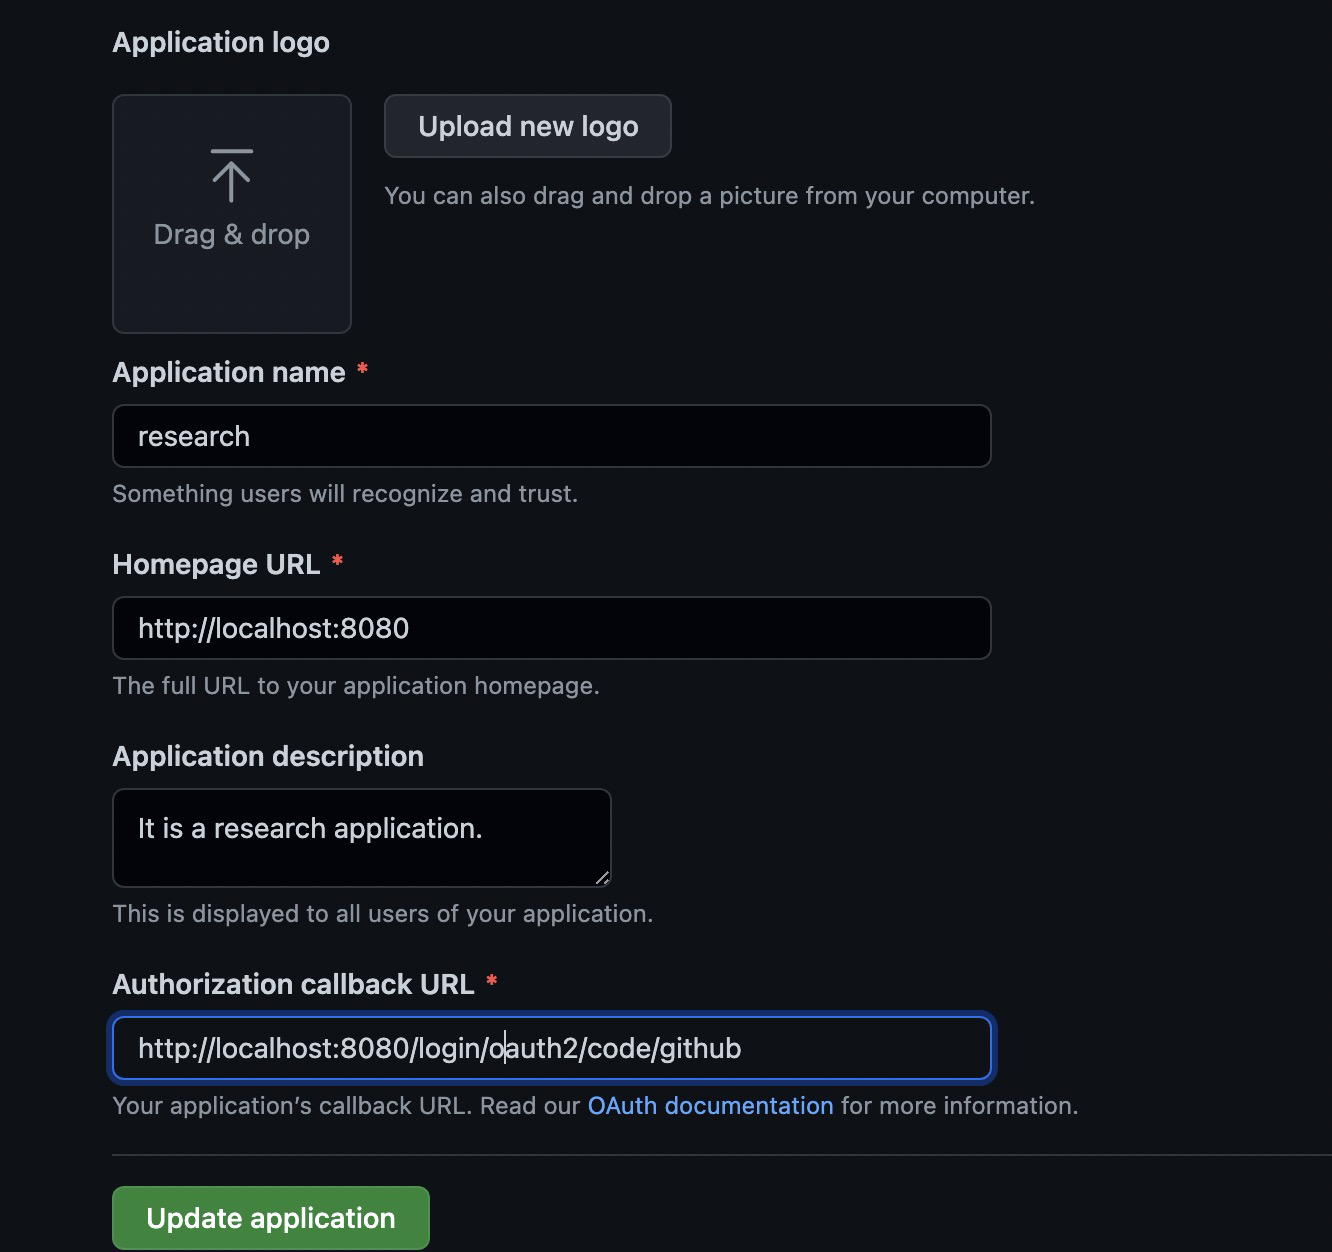
Task: Focus the Application name field containing "research"
Action: pos(551,436)
